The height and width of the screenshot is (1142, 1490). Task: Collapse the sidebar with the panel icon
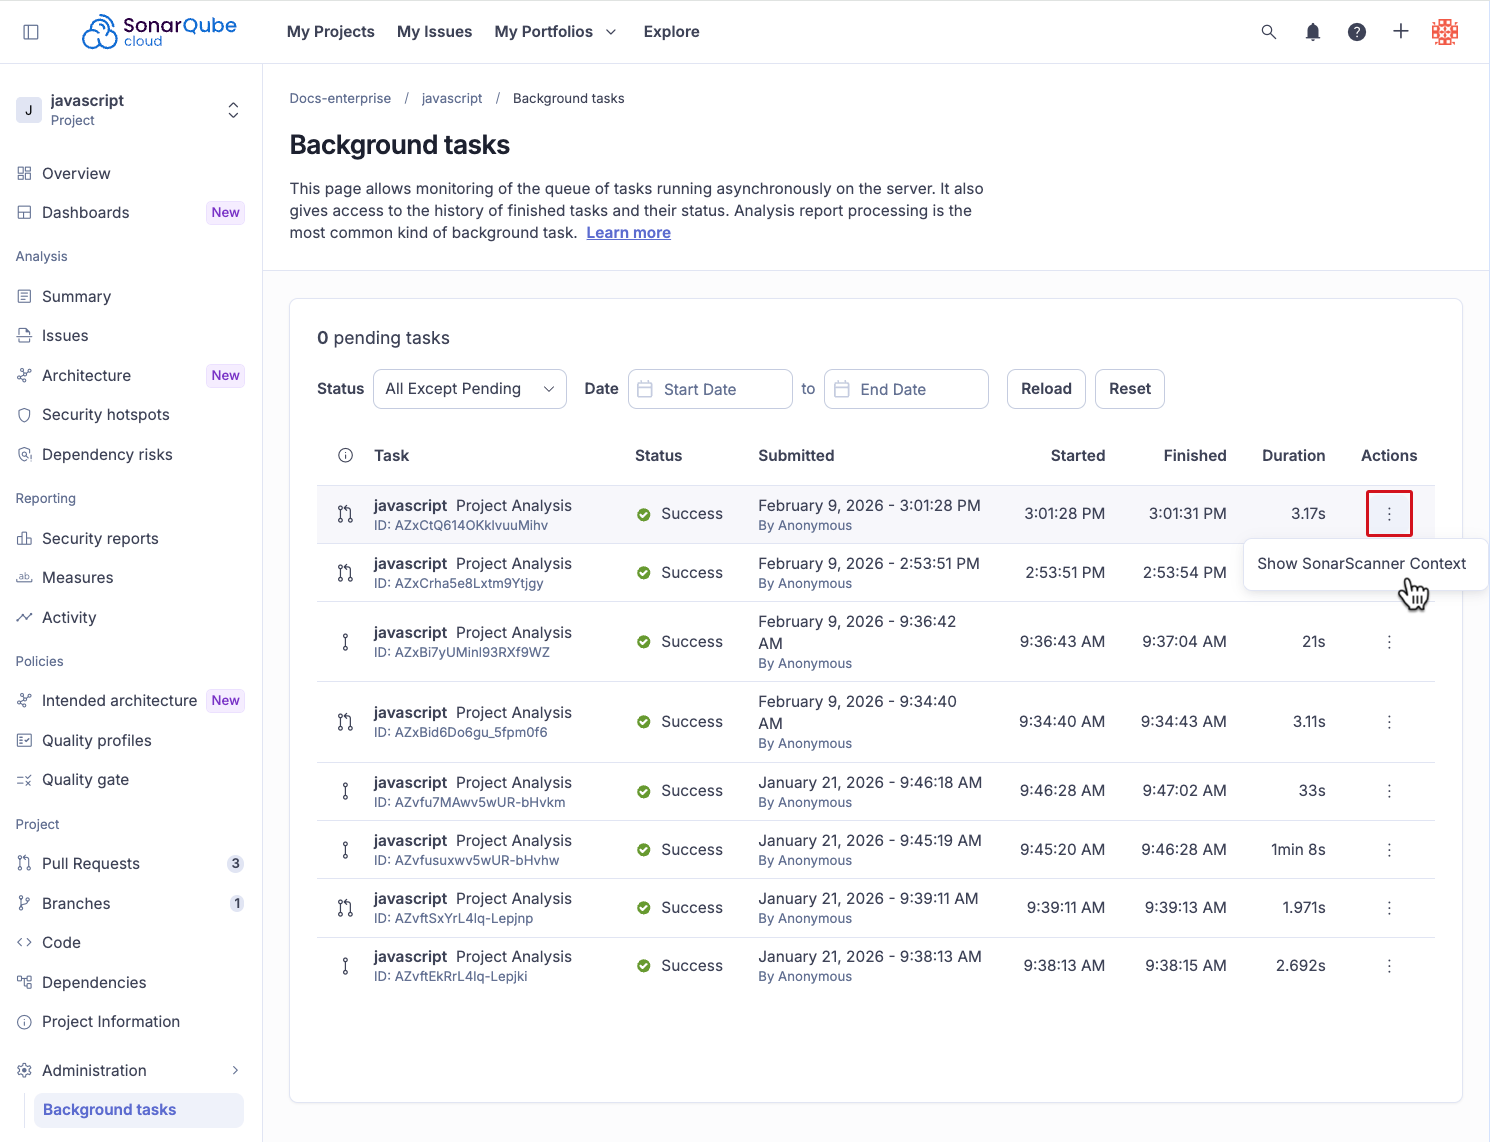[31, 32]
